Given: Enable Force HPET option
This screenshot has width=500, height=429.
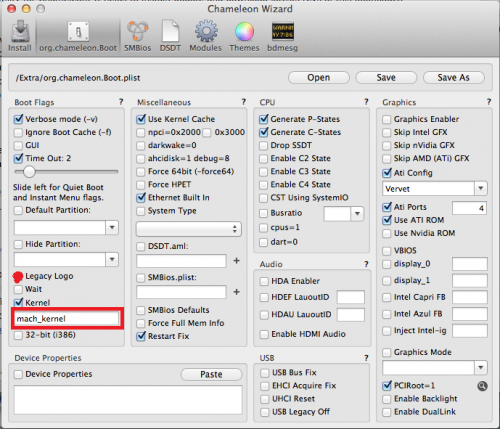Looking at the screenshot, I should pos(141,184).
